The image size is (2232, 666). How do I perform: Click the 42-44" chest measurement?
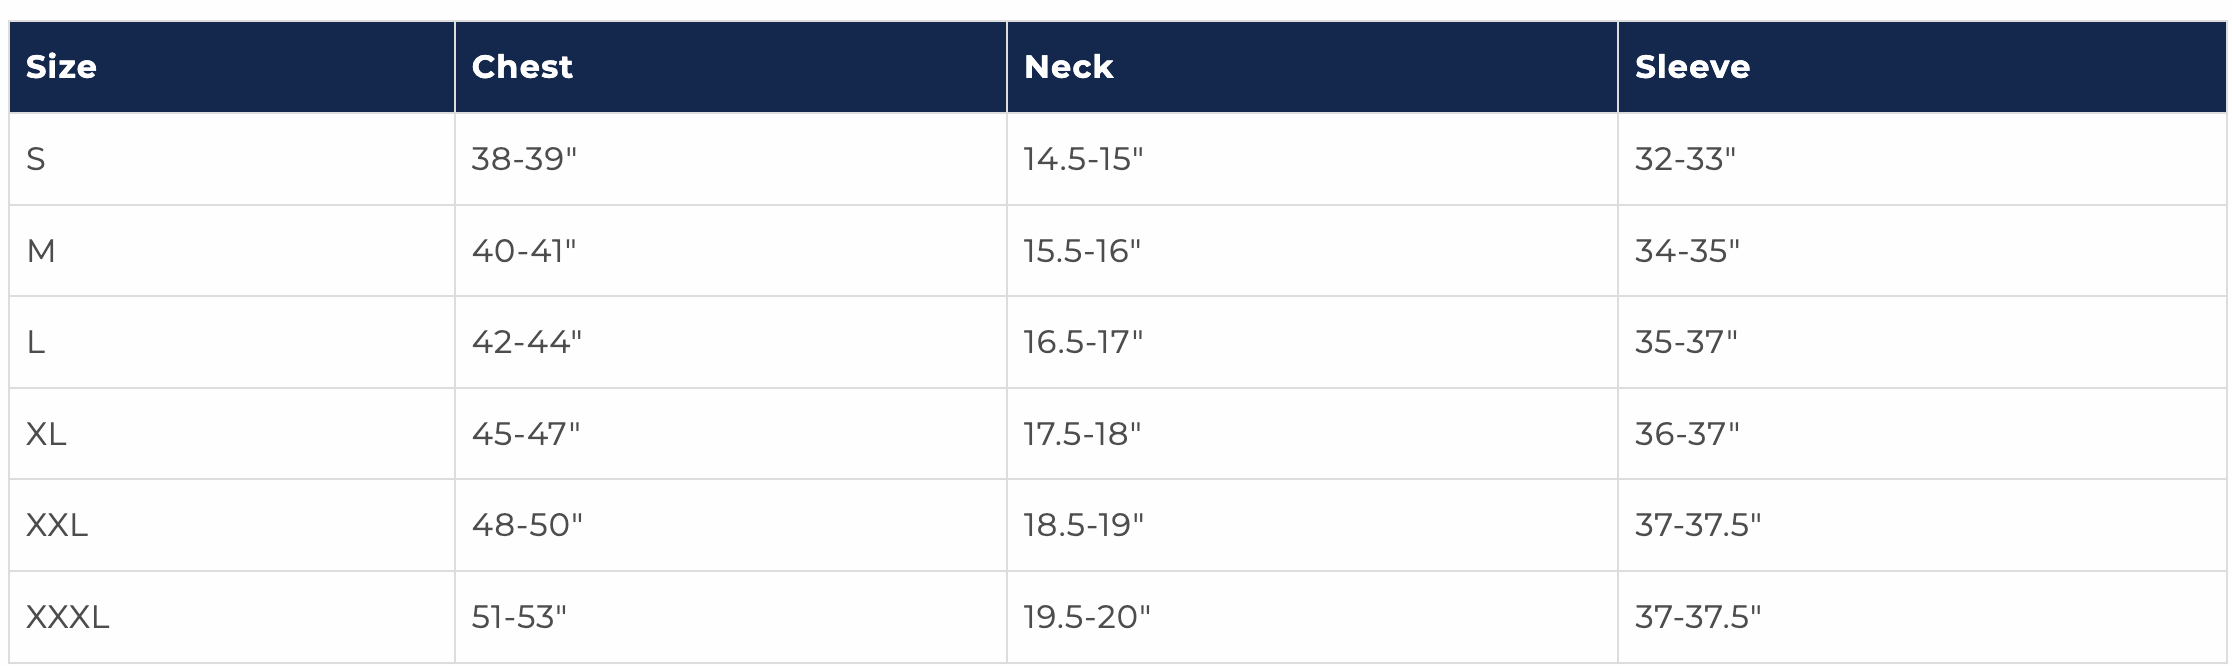526,343
